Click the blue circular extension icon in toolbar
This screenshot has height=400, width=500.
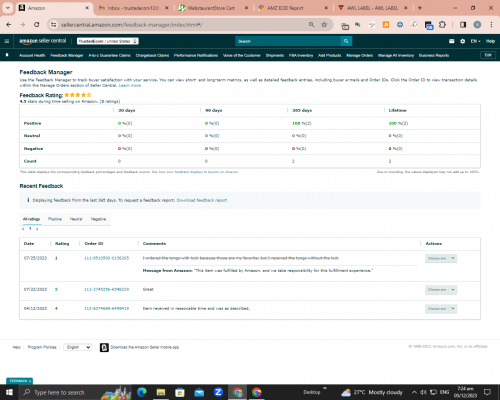point(400,25)
